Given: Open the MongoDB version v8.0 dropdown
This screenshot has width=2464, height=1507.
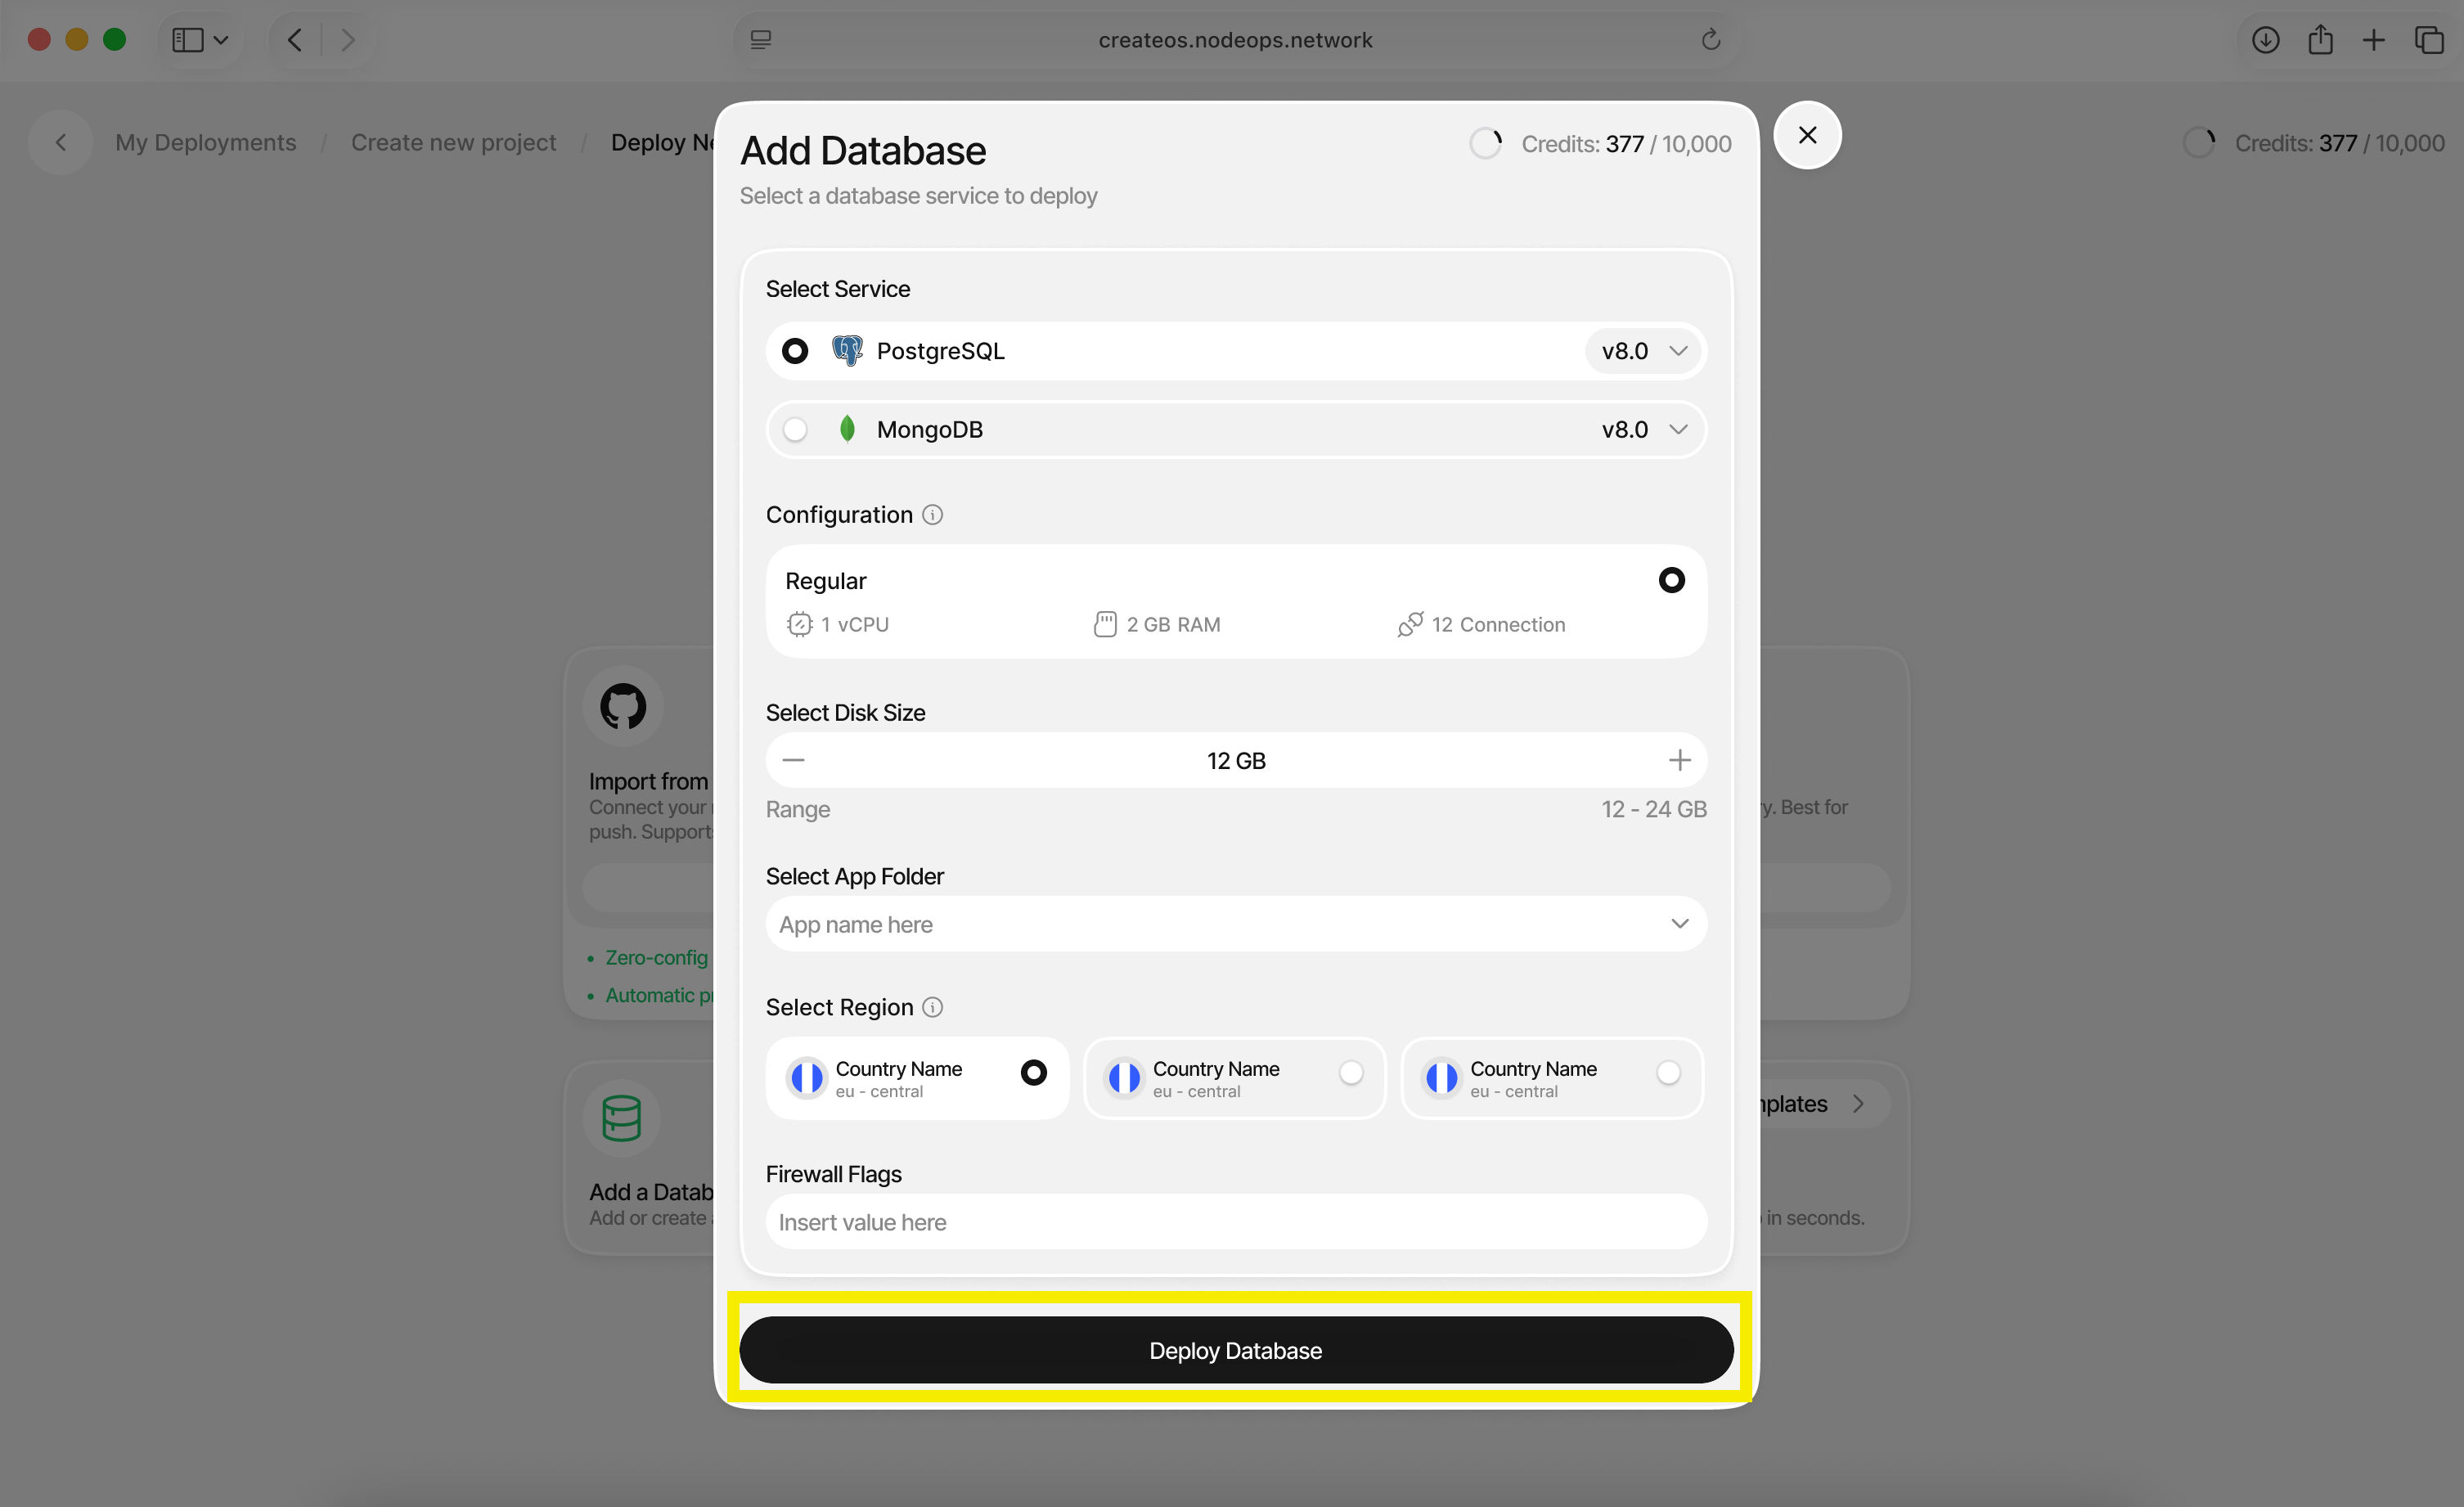Looking at the screenshot, I should [x=1644, y=430].
